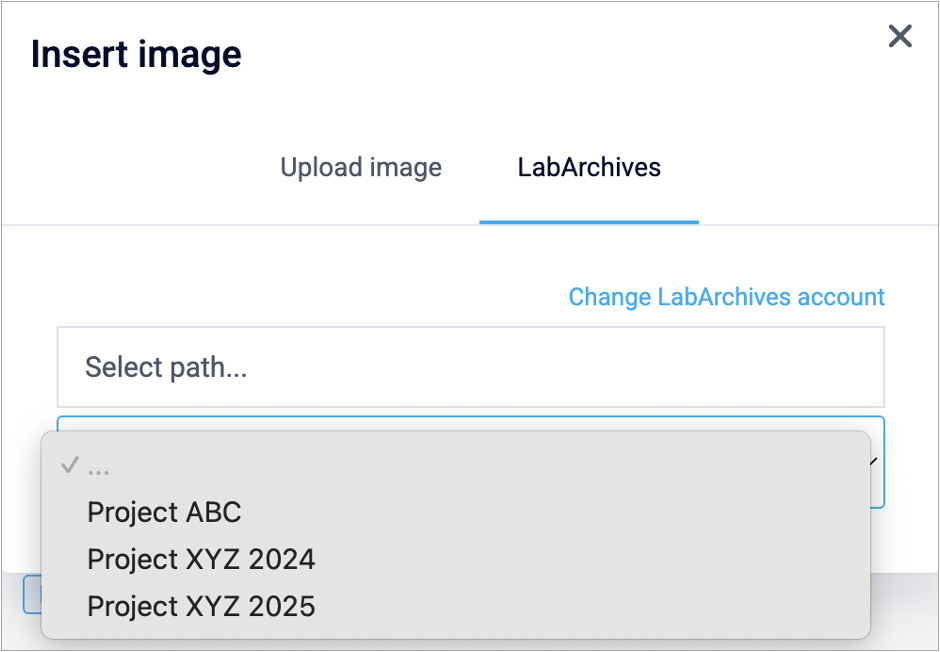Click the Insert image dialog title
940x652 pixels.
click(136, 54)
